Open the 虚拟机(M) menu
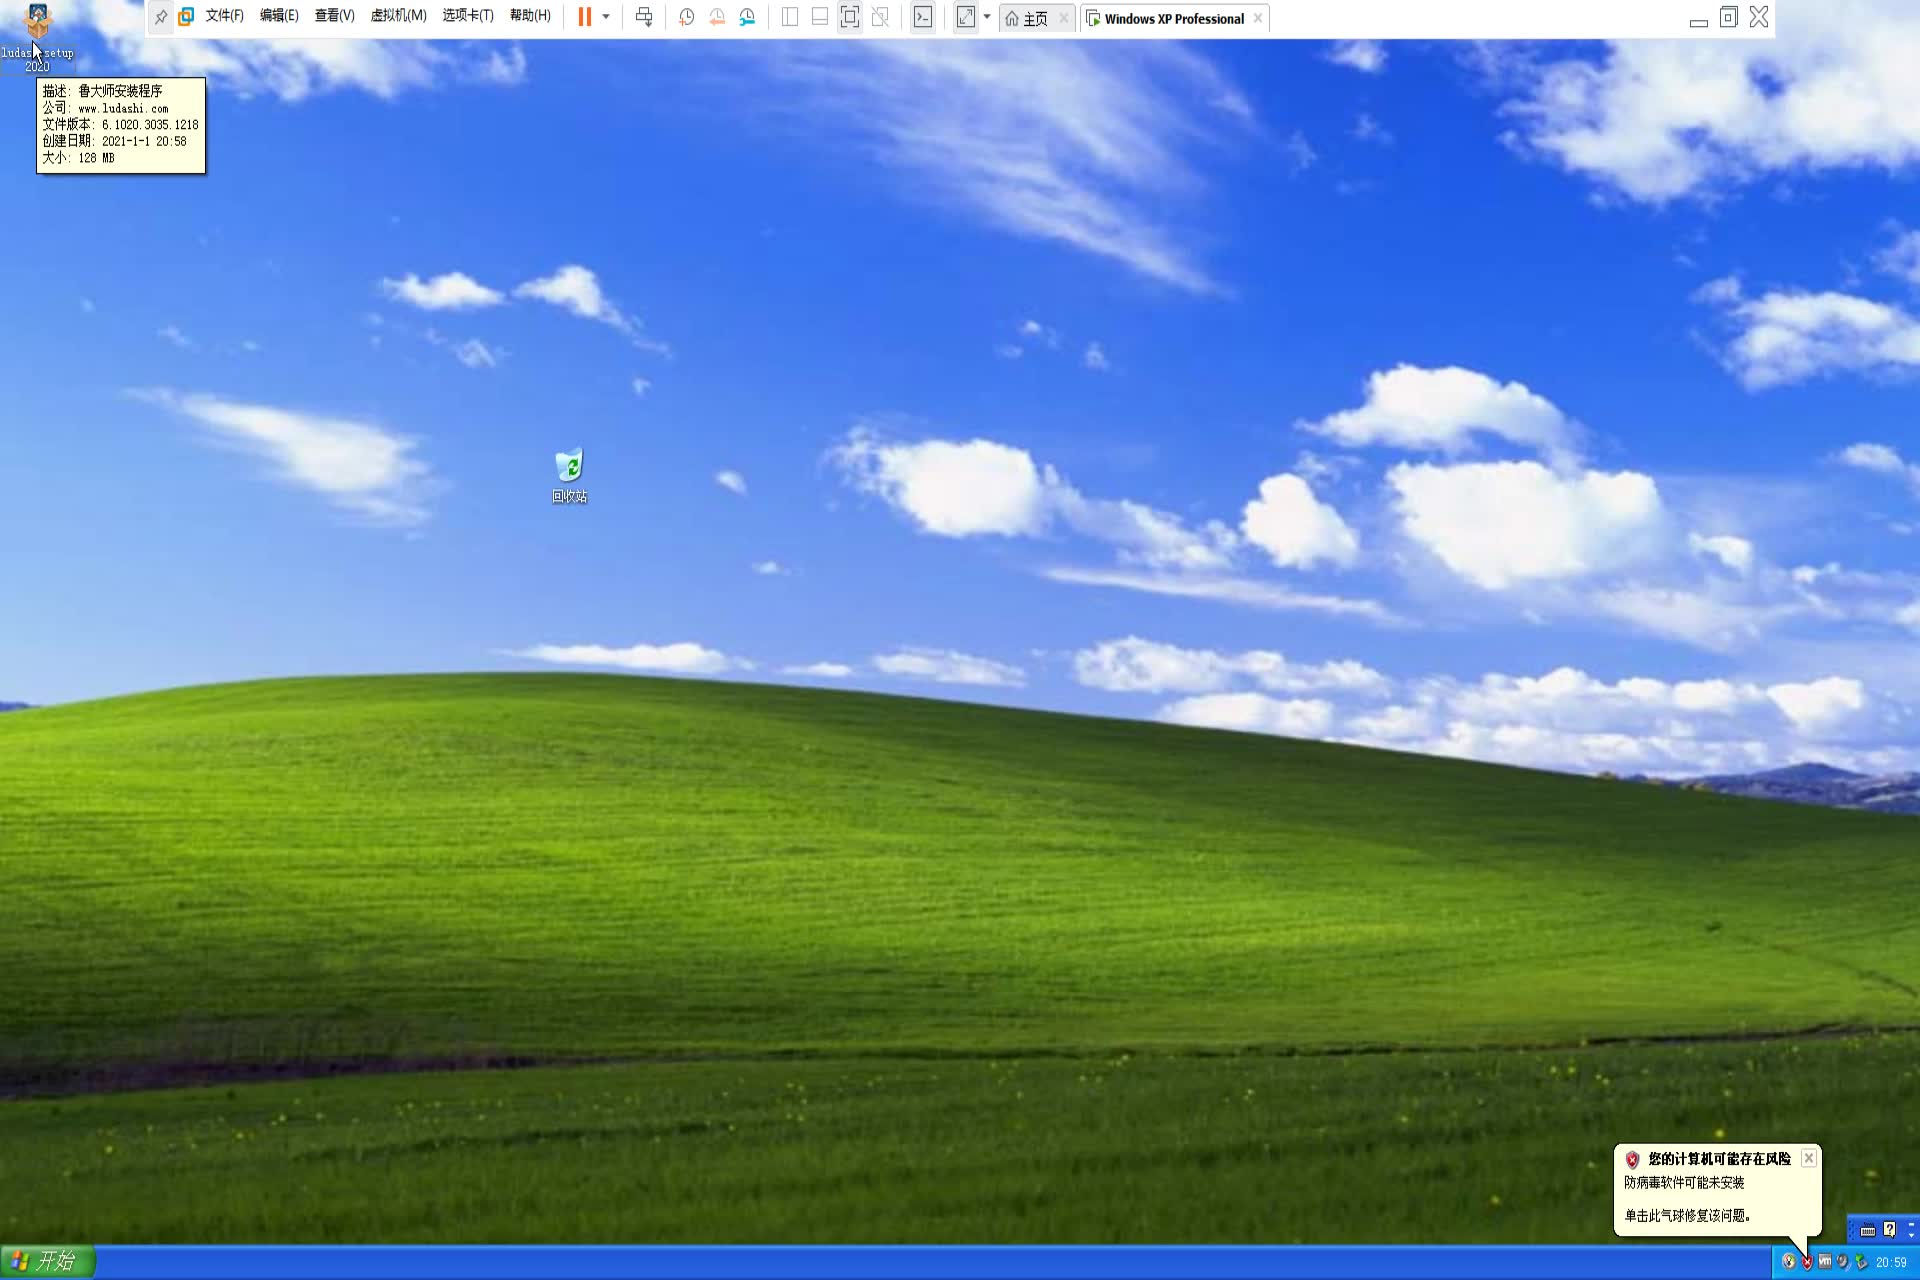This screenshot has height=1280, width=1920. (x=398, y=16)
